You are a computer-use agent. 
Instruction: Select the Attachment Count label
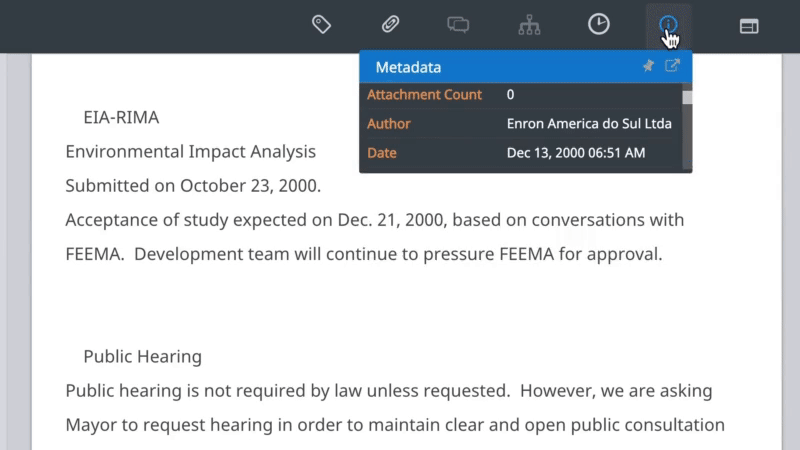point(424,94)
